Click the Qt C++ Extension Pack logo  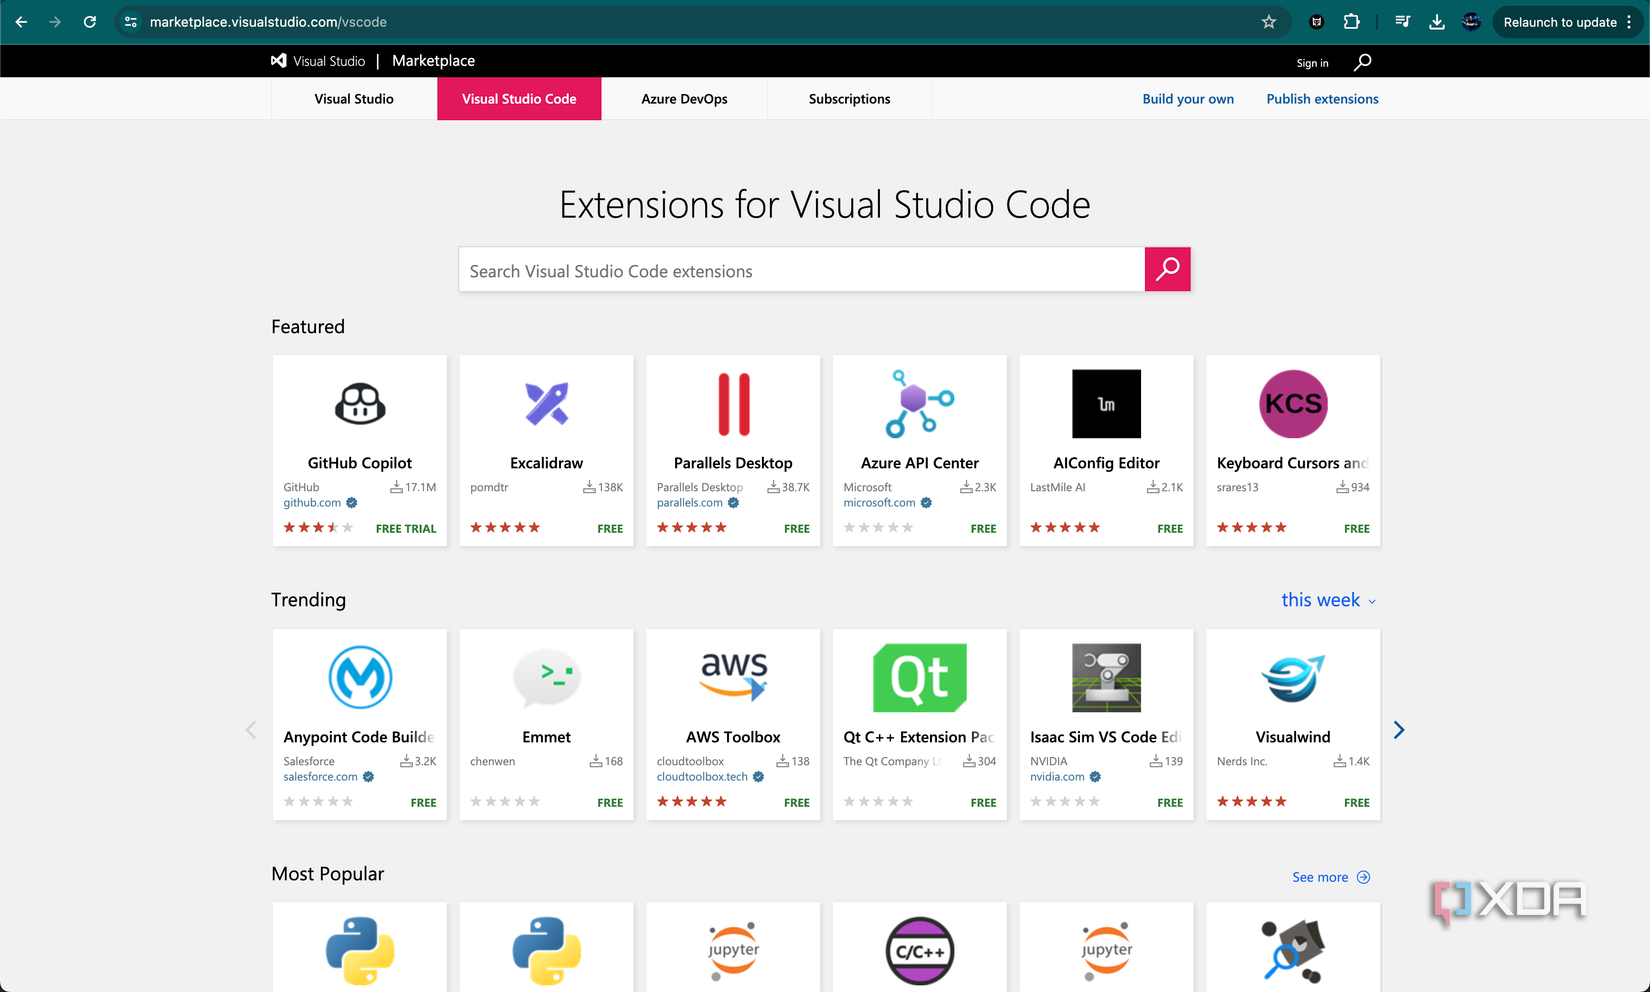[919, 677]
